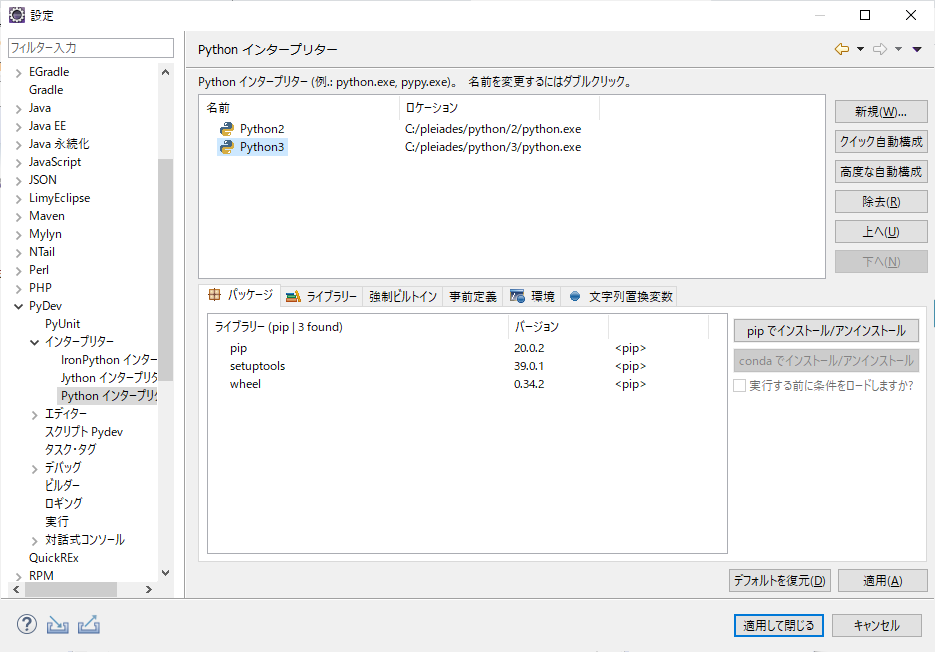Expand the JavaScript tree node
Viewport: 935px width, 652px height.
18,163
